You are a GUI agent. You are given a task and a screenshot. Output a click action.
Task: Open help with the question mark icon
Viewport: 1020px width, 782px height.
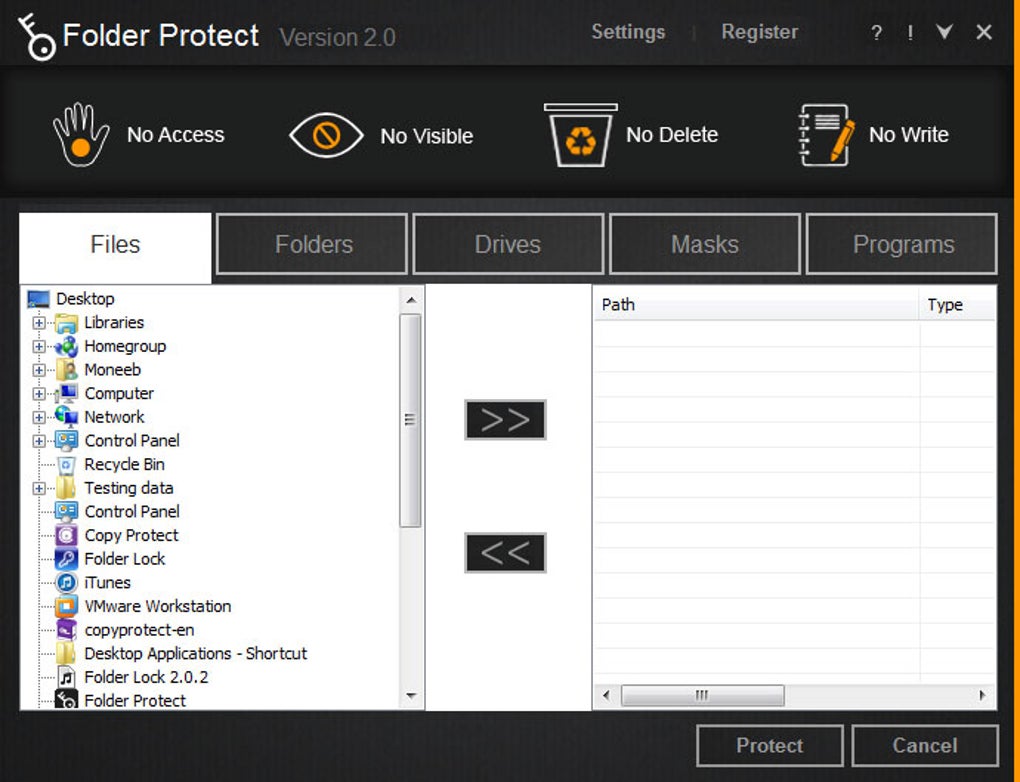click(876, 33)
